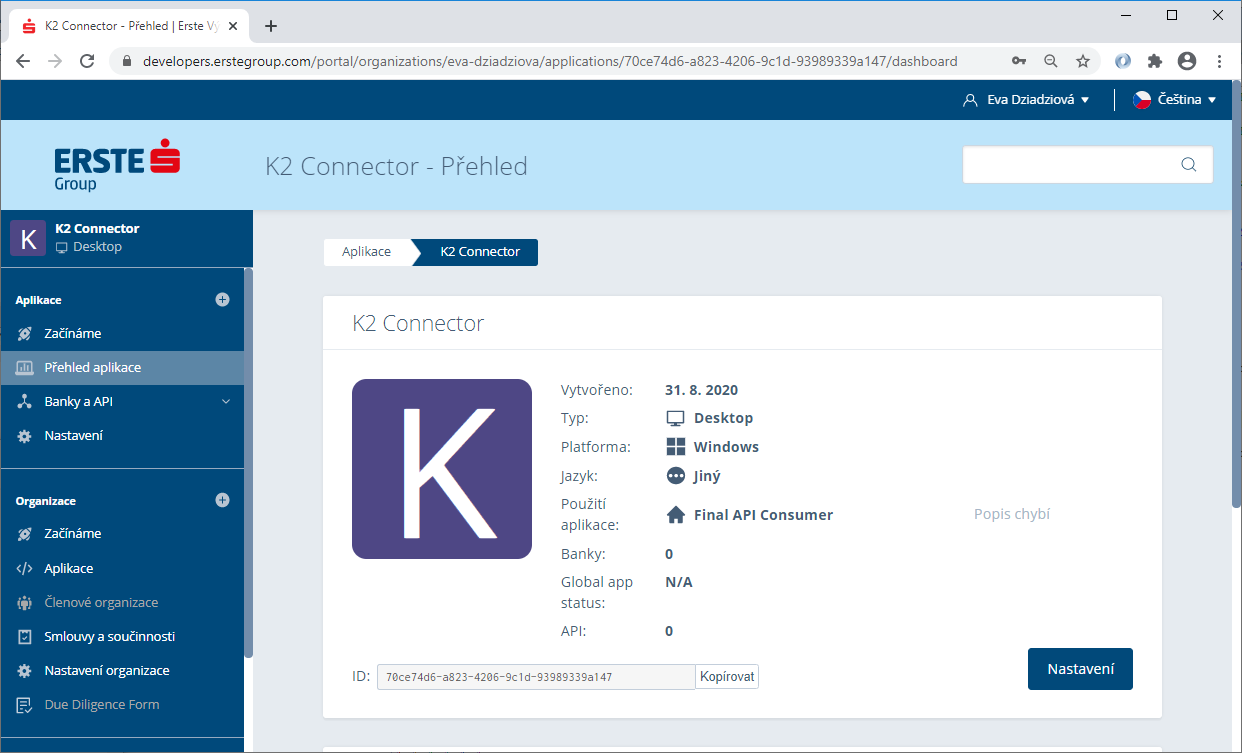The image size is (1242, 753).
Task: Click the K2 Connector name in sidebar header
Action: [97, 229]
